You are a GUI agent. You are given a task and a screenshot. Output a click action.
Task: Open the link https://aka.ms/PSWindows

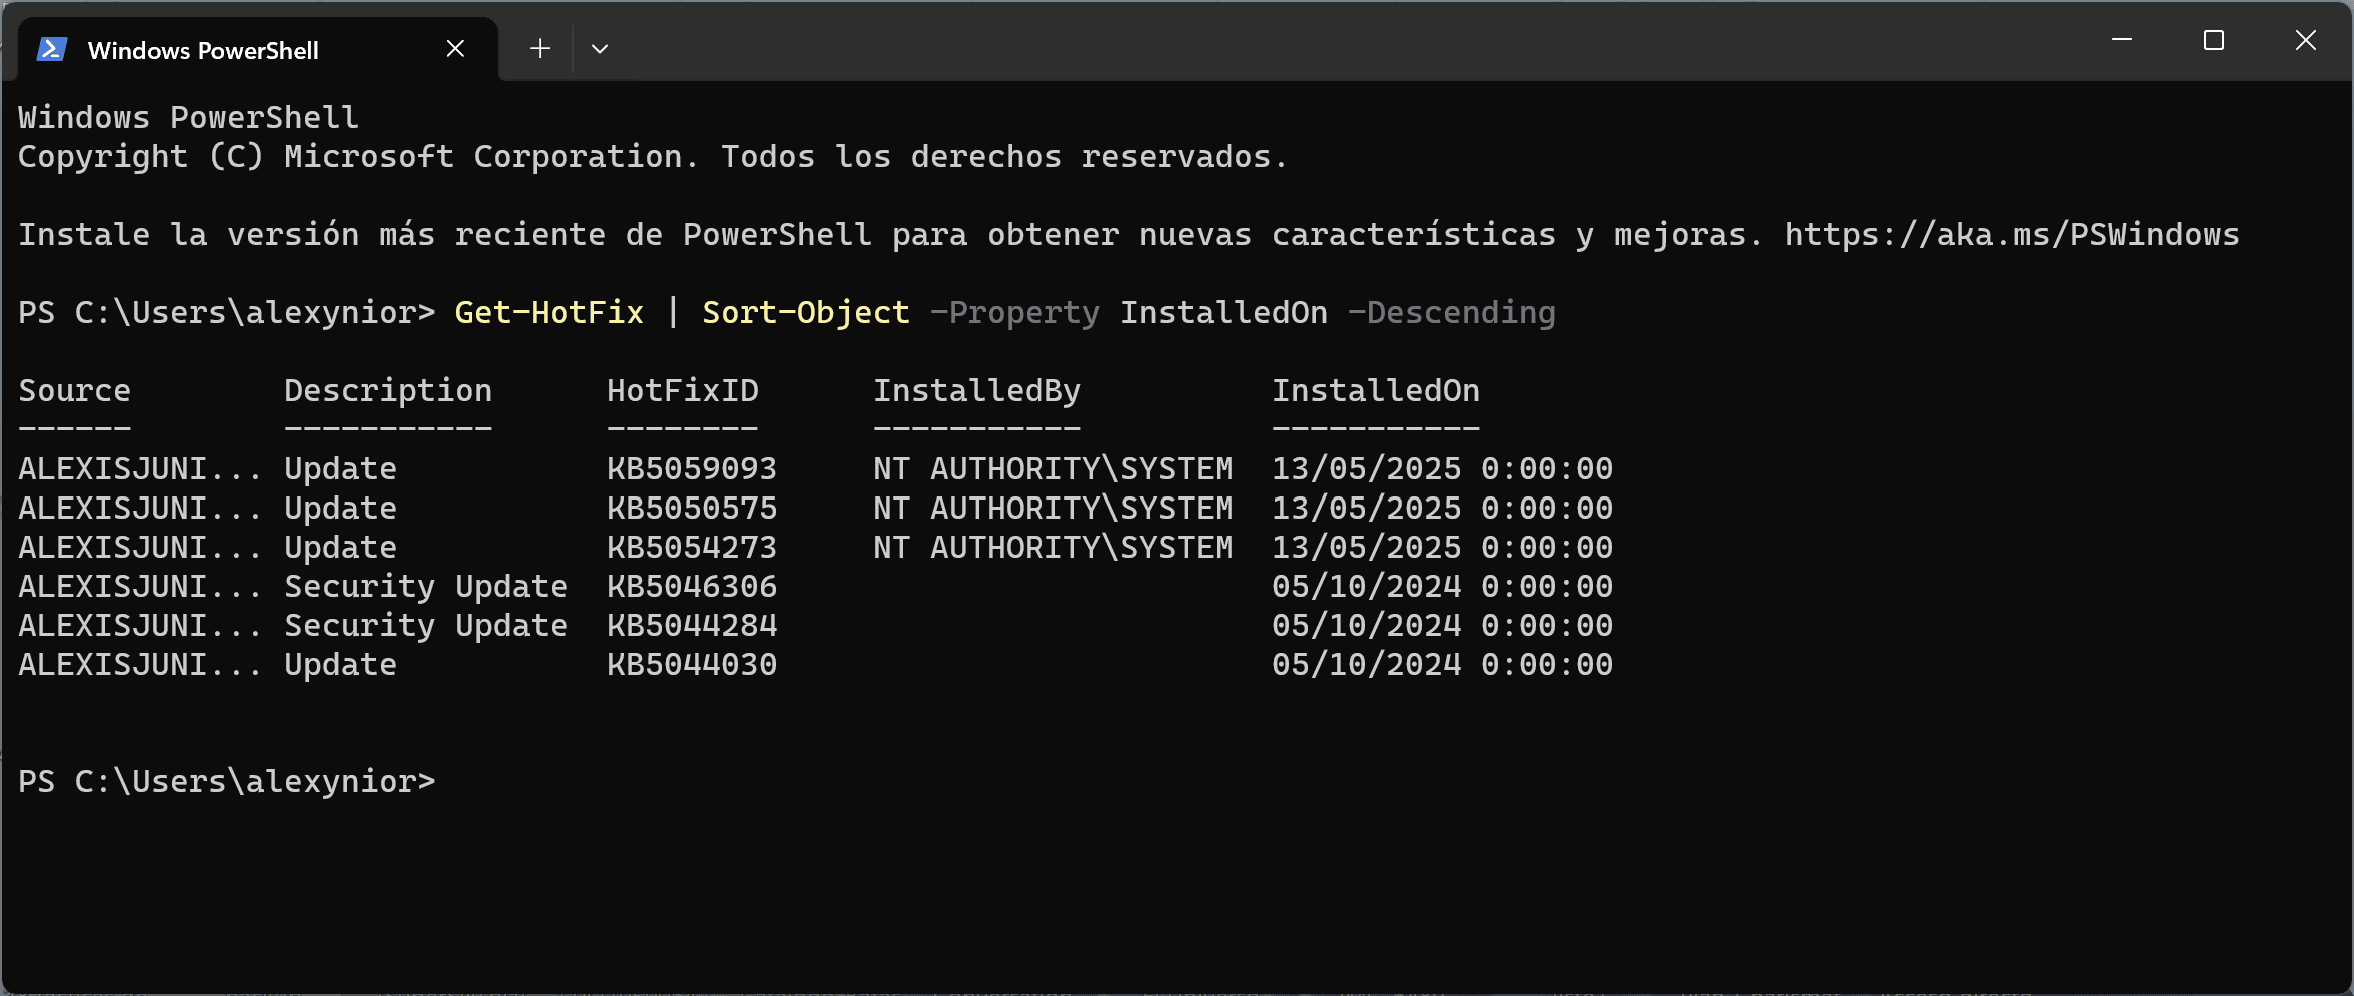pos(2010,233)
